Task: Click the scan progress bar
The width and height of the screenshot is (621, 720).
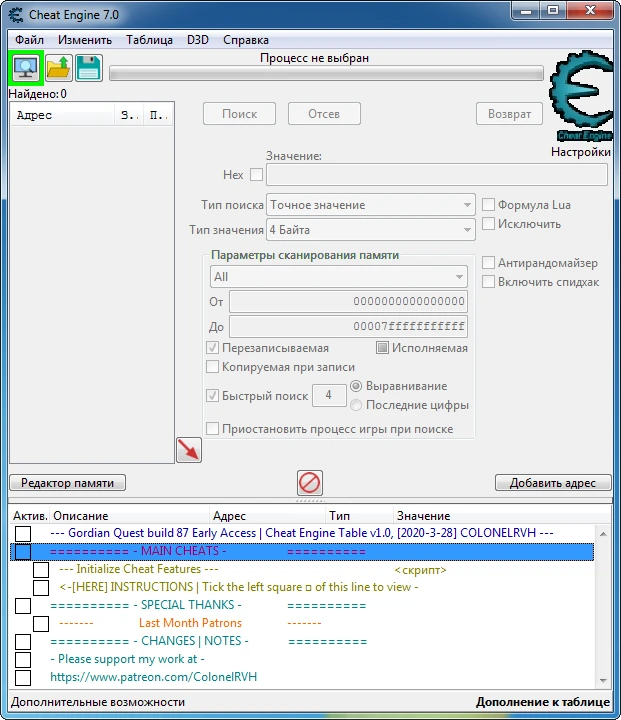Action: pyautogui.click(x=326, y=73)
